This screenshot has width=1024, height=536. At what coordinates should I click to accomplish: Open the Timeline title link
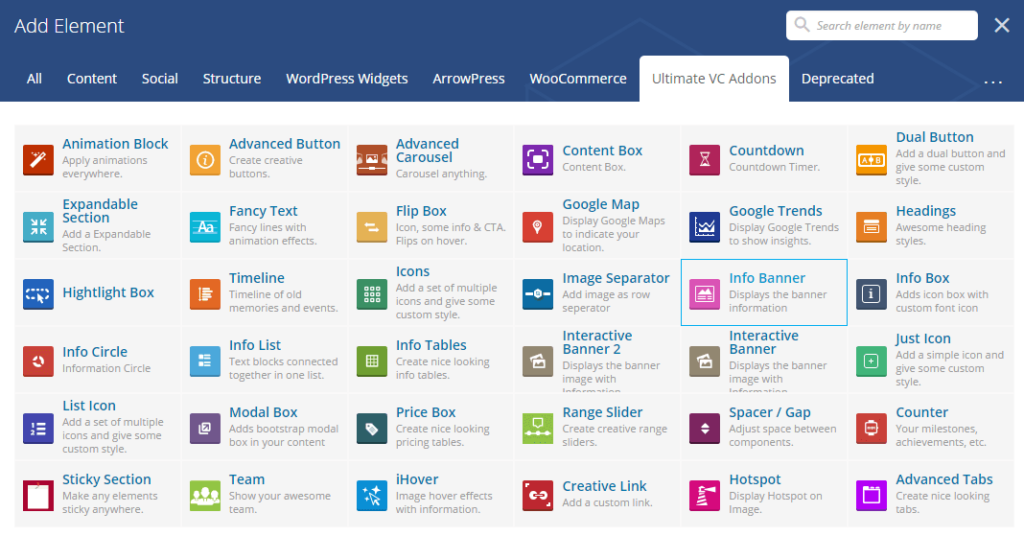pyautogui.click(x=257, y=278)
